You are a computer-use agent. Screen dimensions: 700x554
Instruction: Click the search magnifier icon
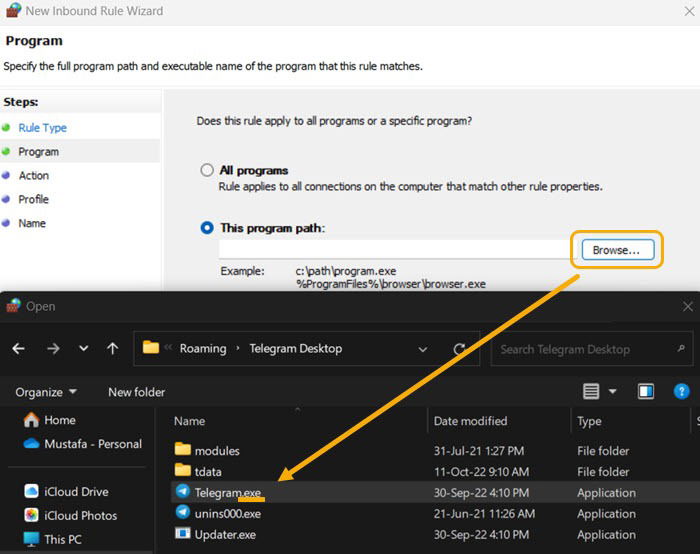(x=681, y=348)
